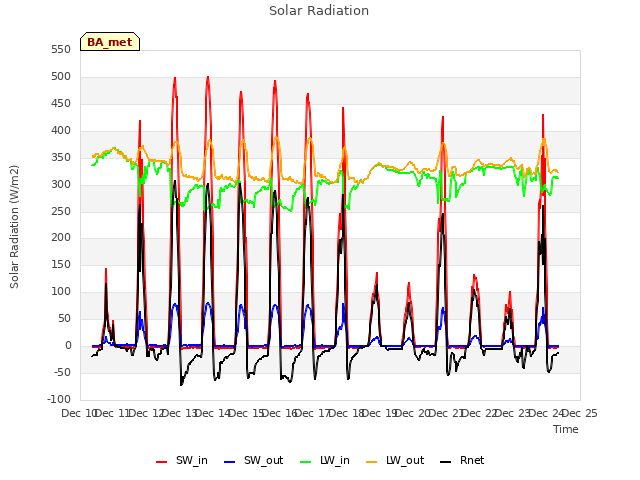Click the Solar Radiation (W/m2) y-axis title

click(x=14, y=227)
